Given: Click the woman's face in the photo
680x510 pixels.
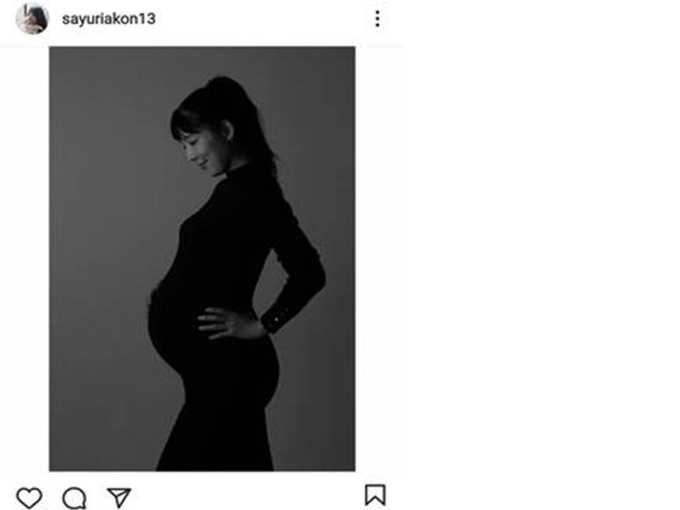Looking at the screenshot, I should [x=200, y=150].
